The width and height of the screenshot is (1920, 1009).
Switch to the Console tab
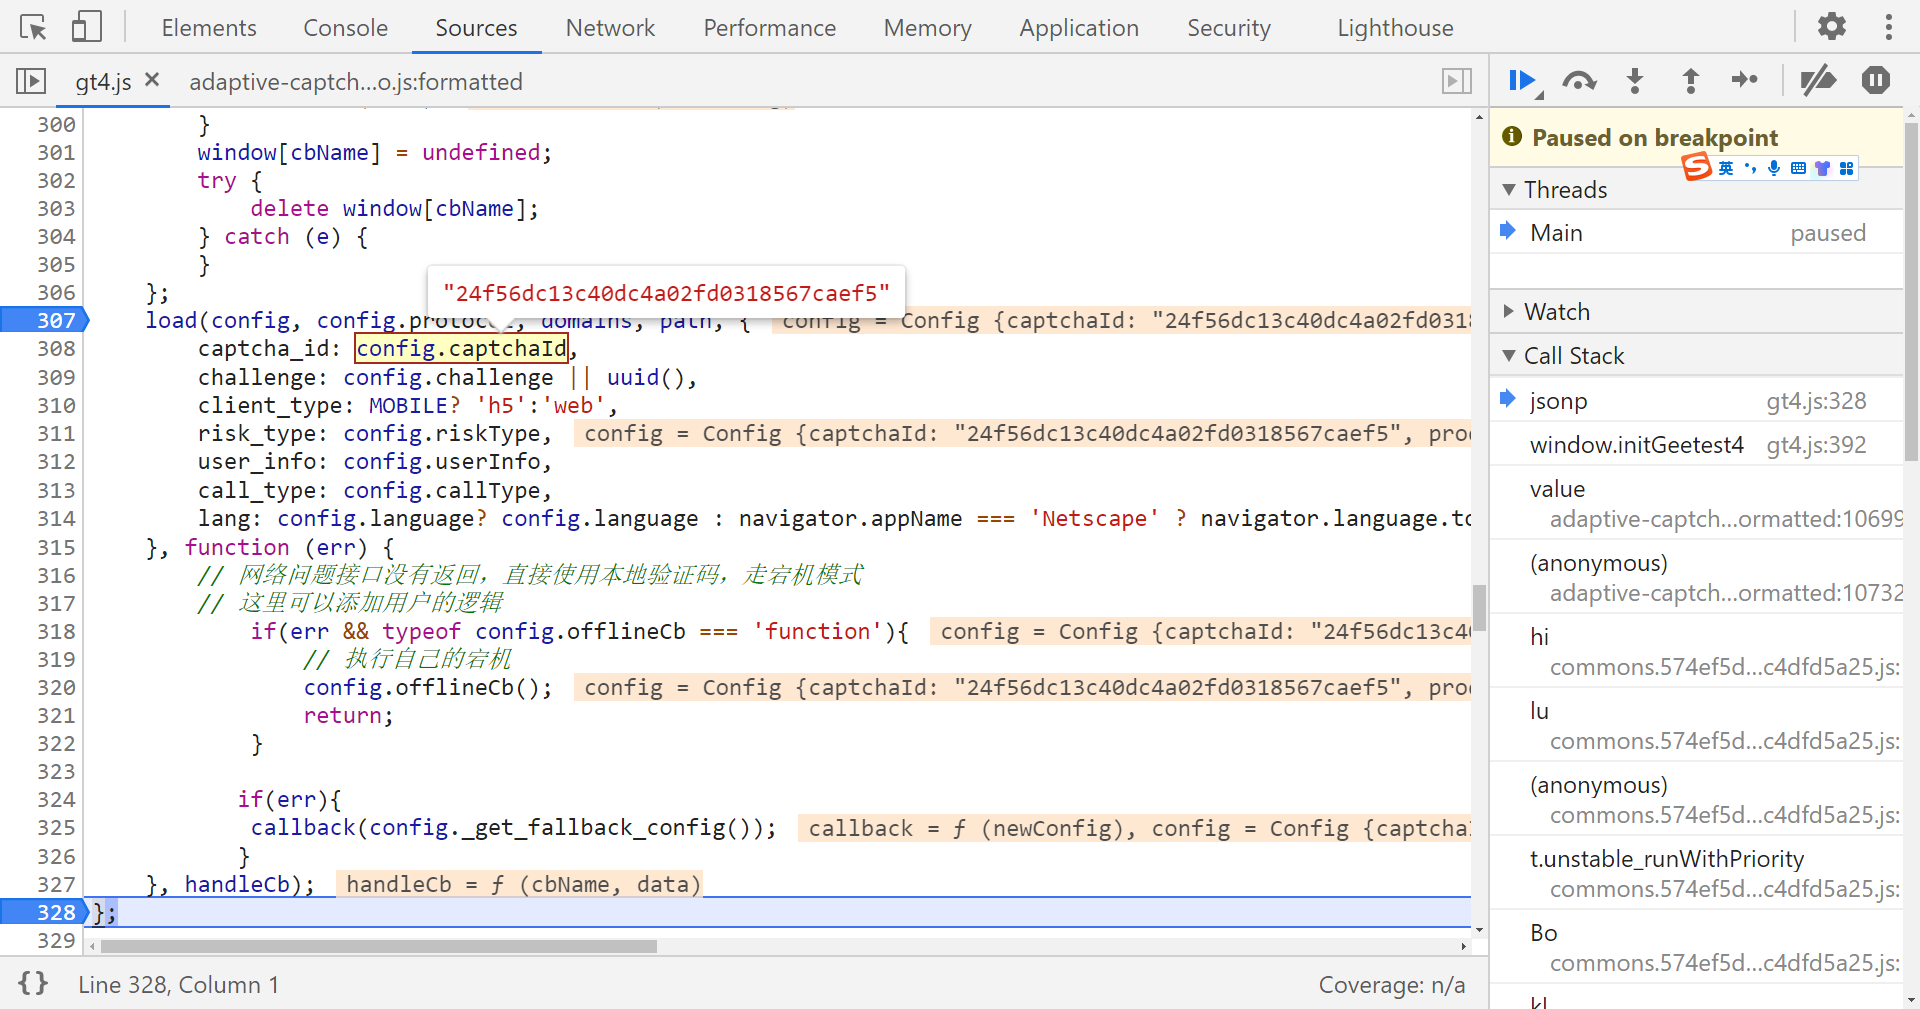pos(345,28)
